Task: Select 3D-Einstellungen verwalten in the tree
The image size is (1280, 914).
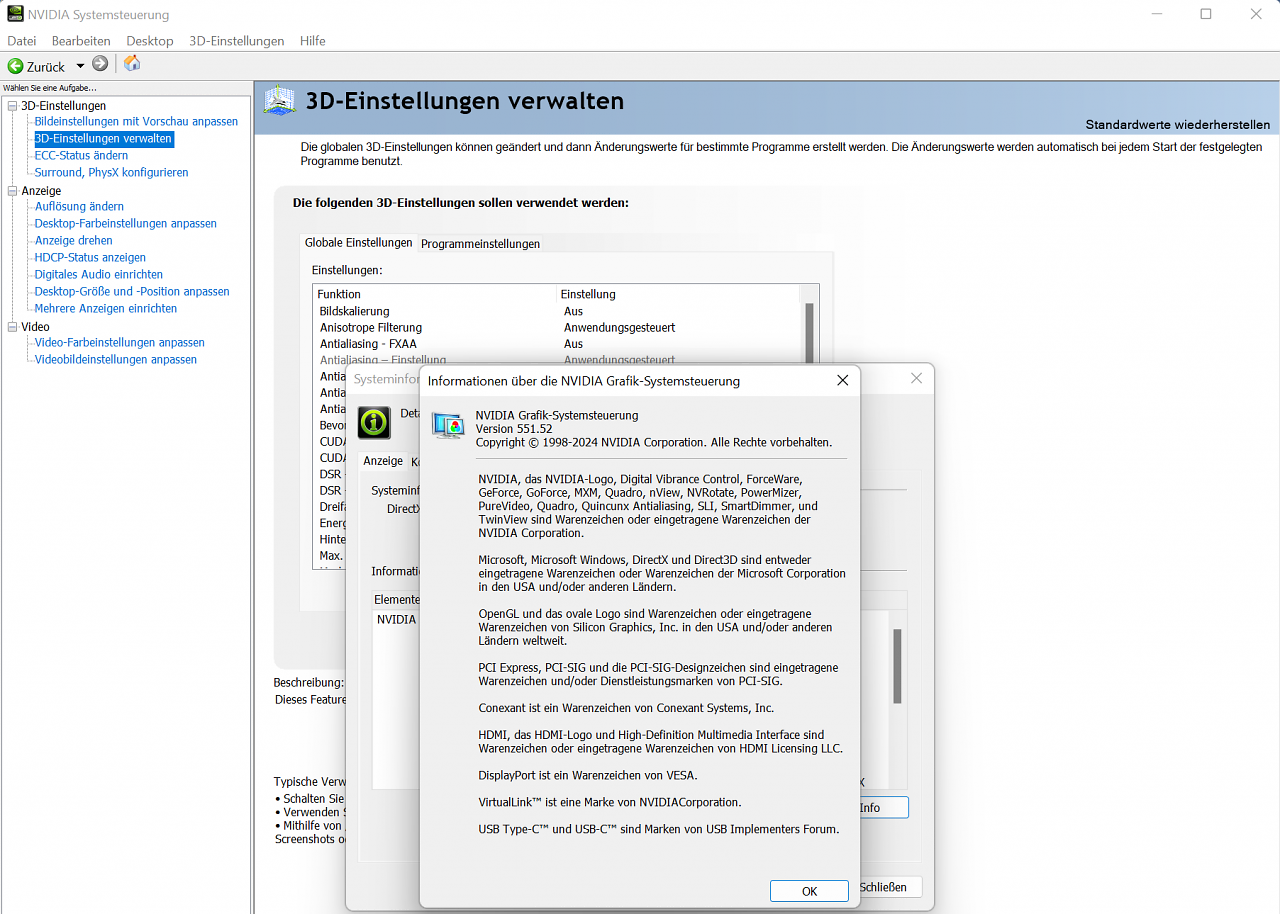Action: (x=104, y=139)
